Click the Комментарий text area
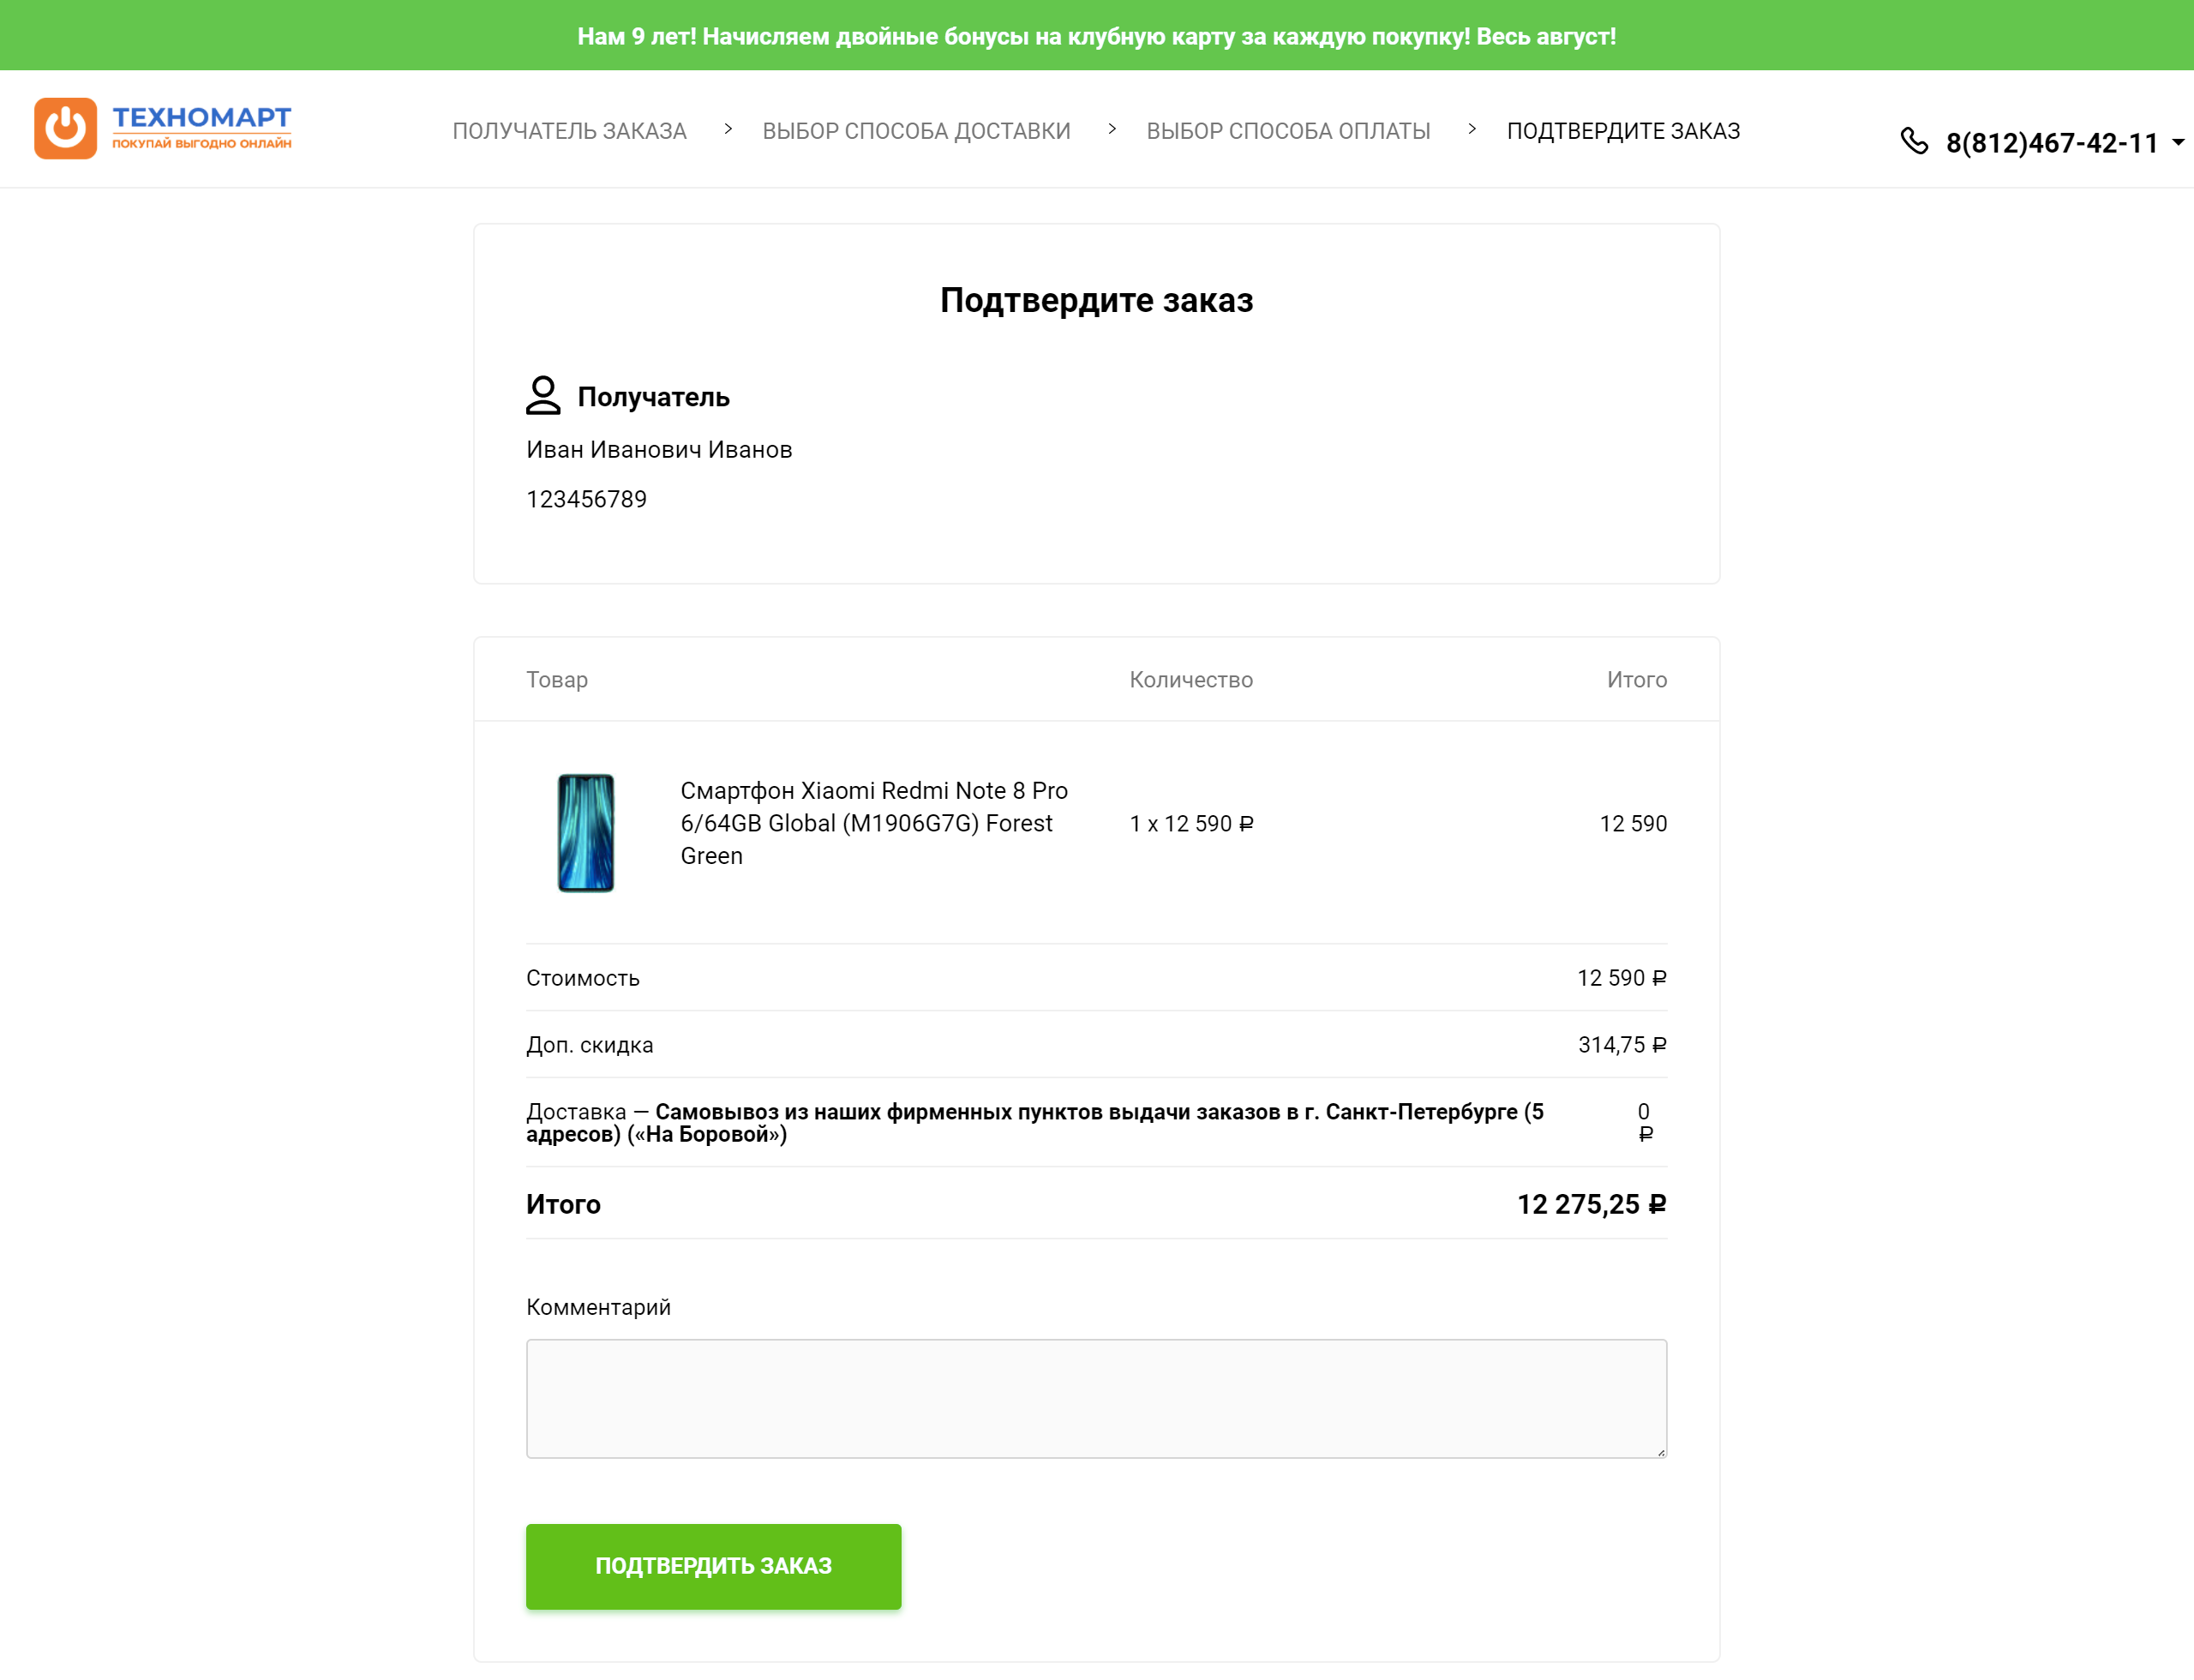This screenshot has width=2194, height=1680. click(x=1096, y=1398)
